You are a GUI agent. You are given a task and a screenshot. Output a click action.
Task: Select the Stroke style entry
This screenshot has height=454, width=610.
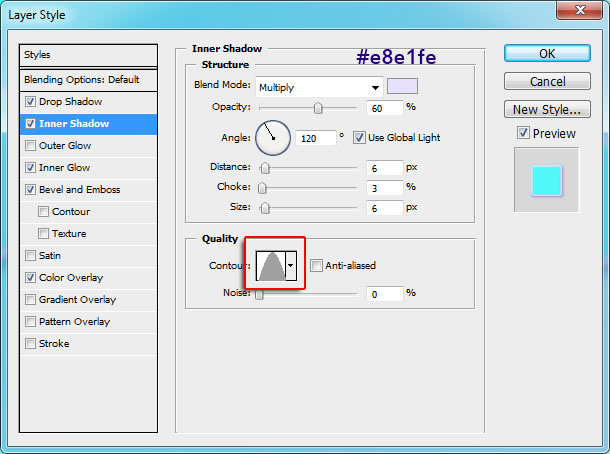(54, 344)
